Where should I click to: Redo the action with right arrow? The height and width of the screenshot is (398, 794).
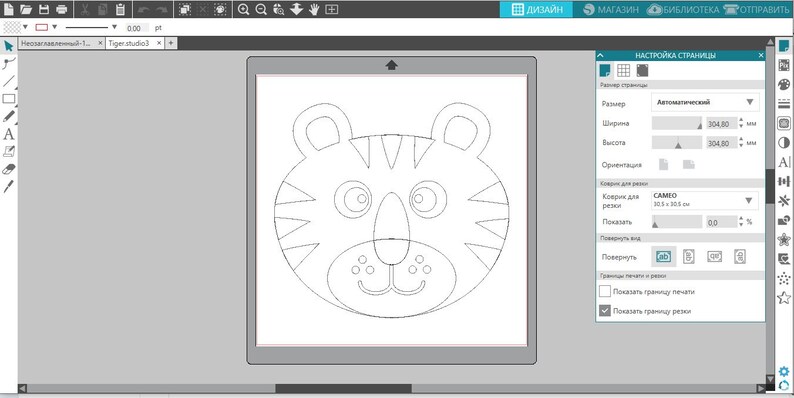click(x=162, y=10)
